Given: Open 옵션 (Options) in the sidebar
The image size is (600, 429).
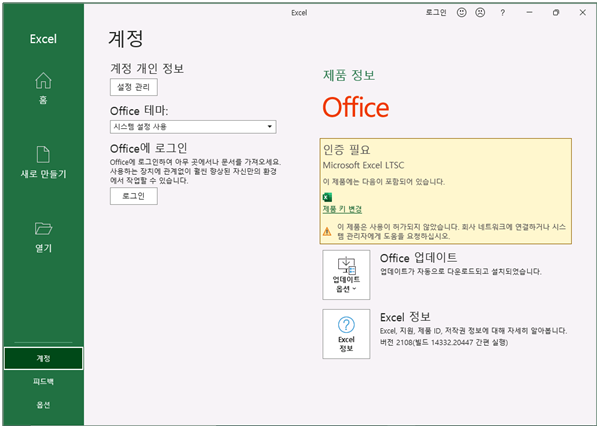Looking at the screenshot, I should point(43,405).
